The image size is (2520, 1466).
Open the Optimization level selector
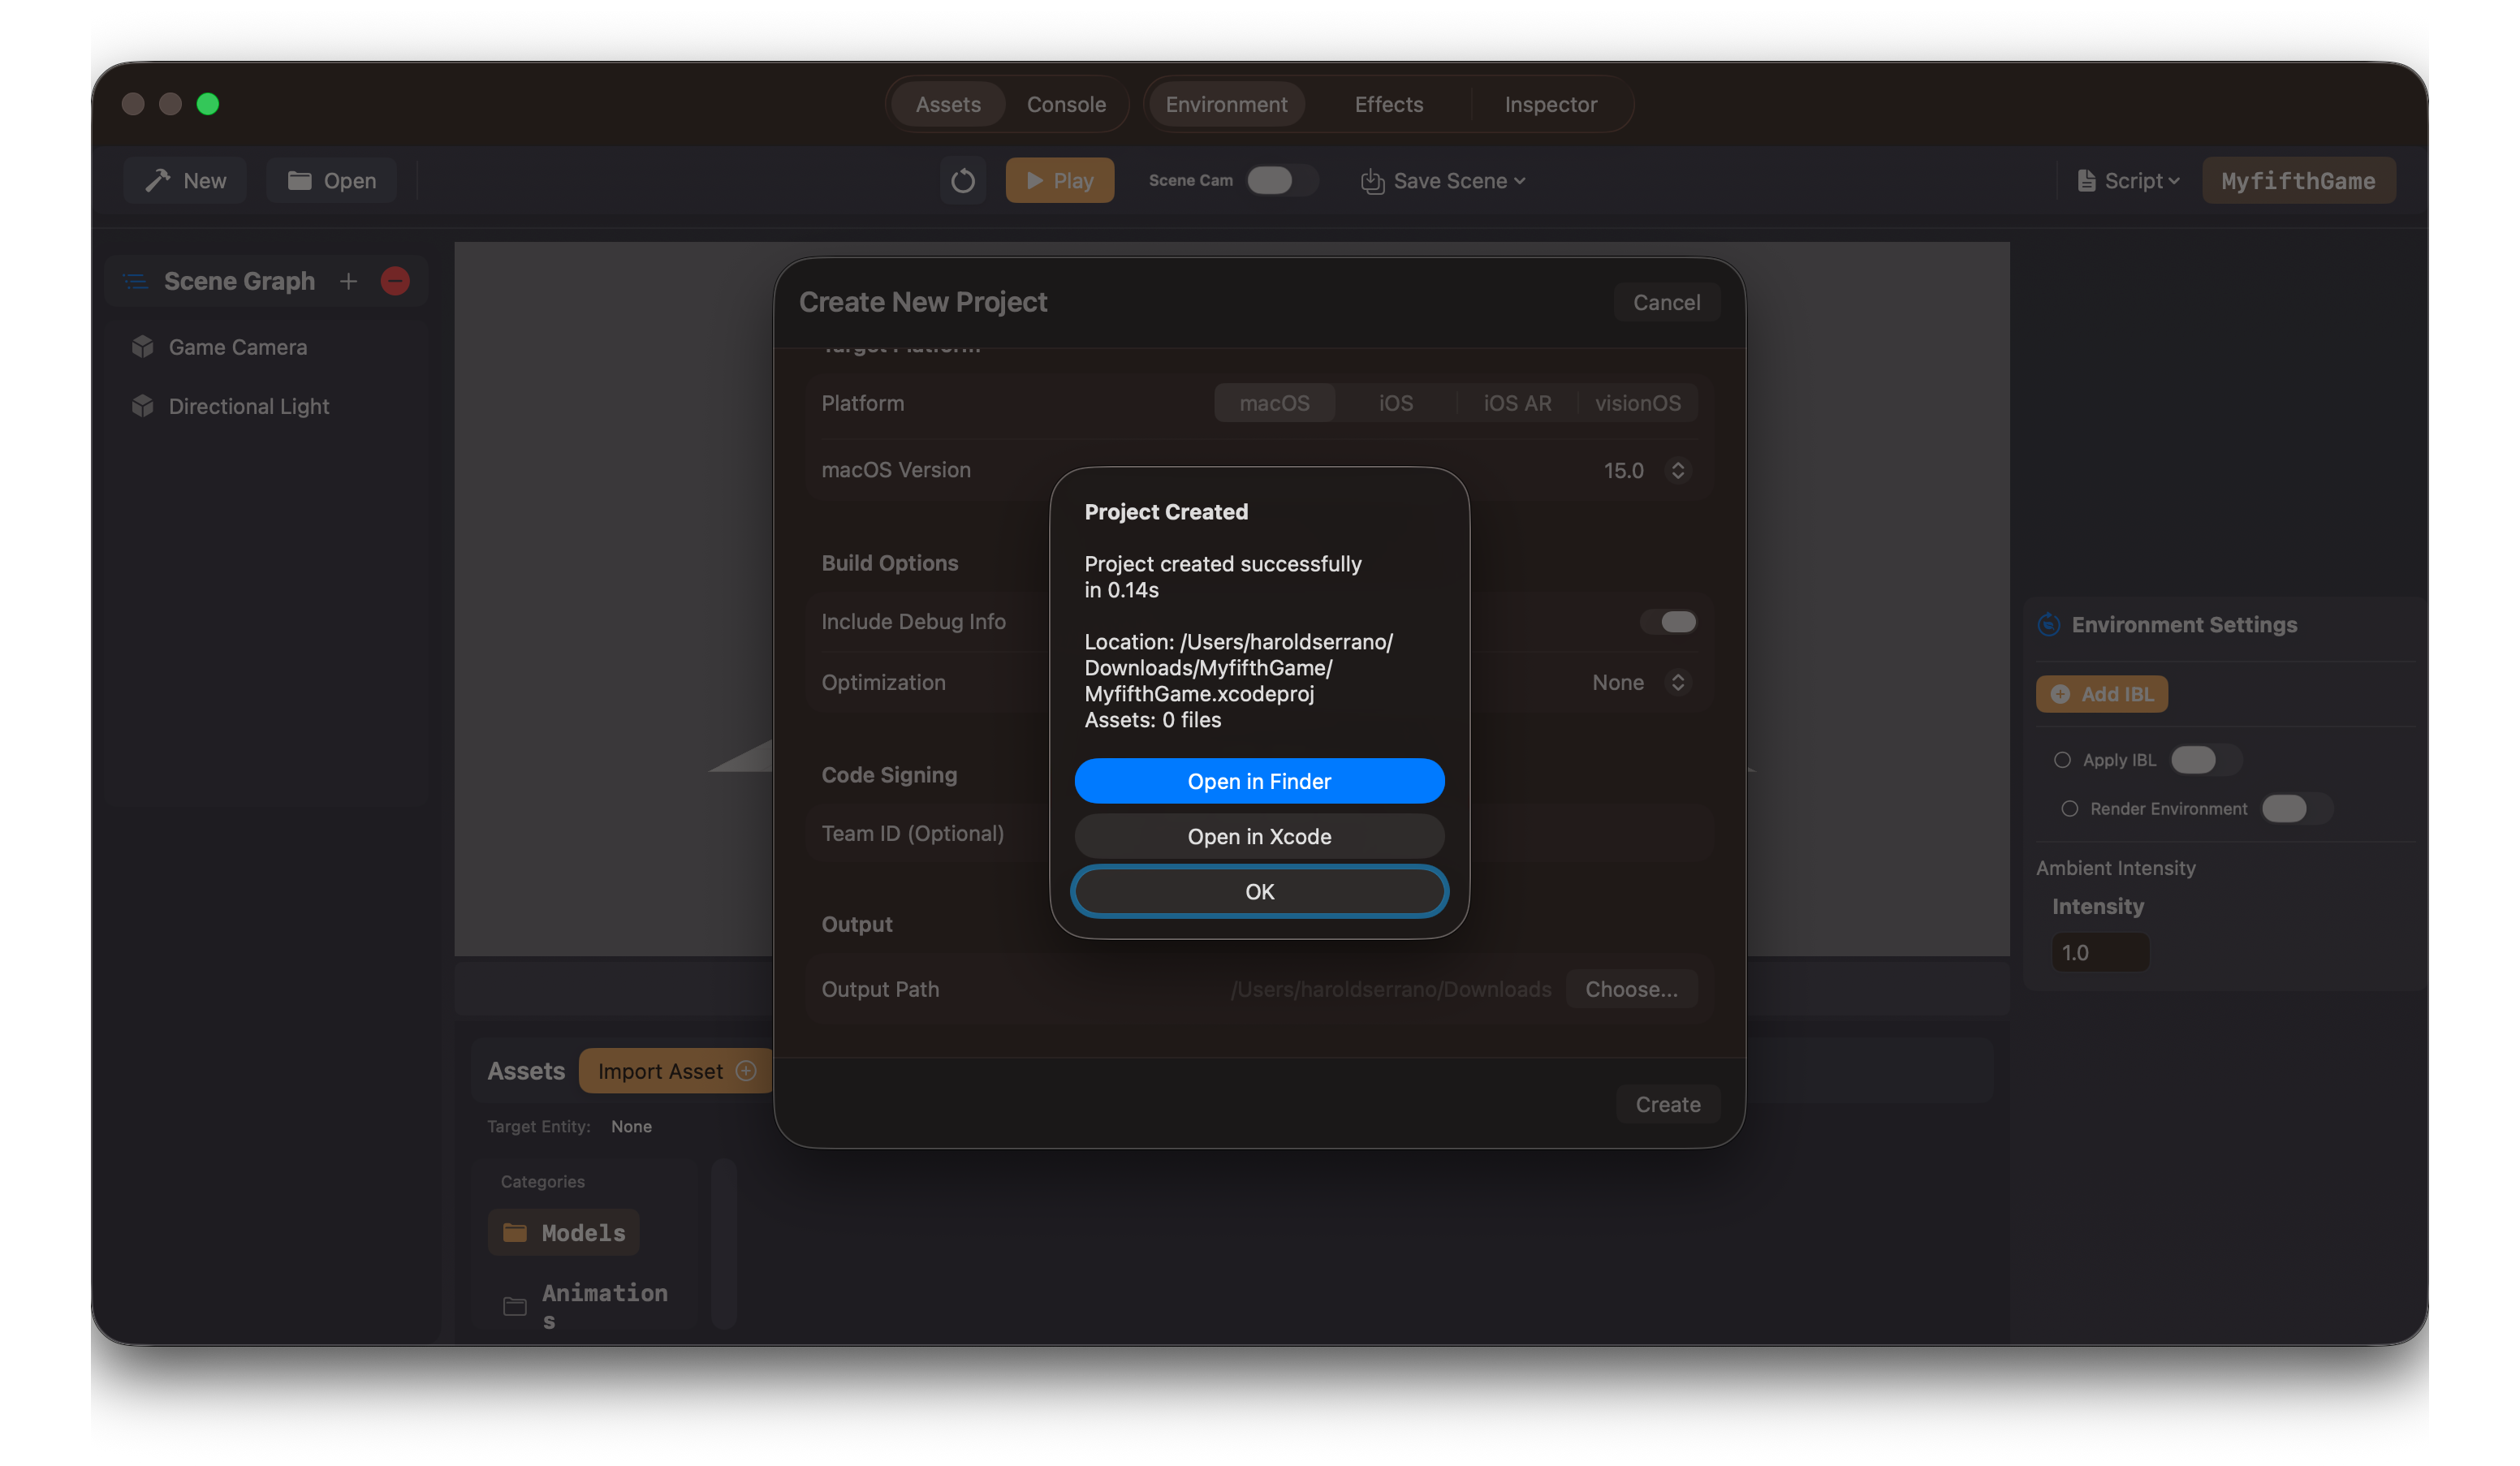tap(1677, 682)
